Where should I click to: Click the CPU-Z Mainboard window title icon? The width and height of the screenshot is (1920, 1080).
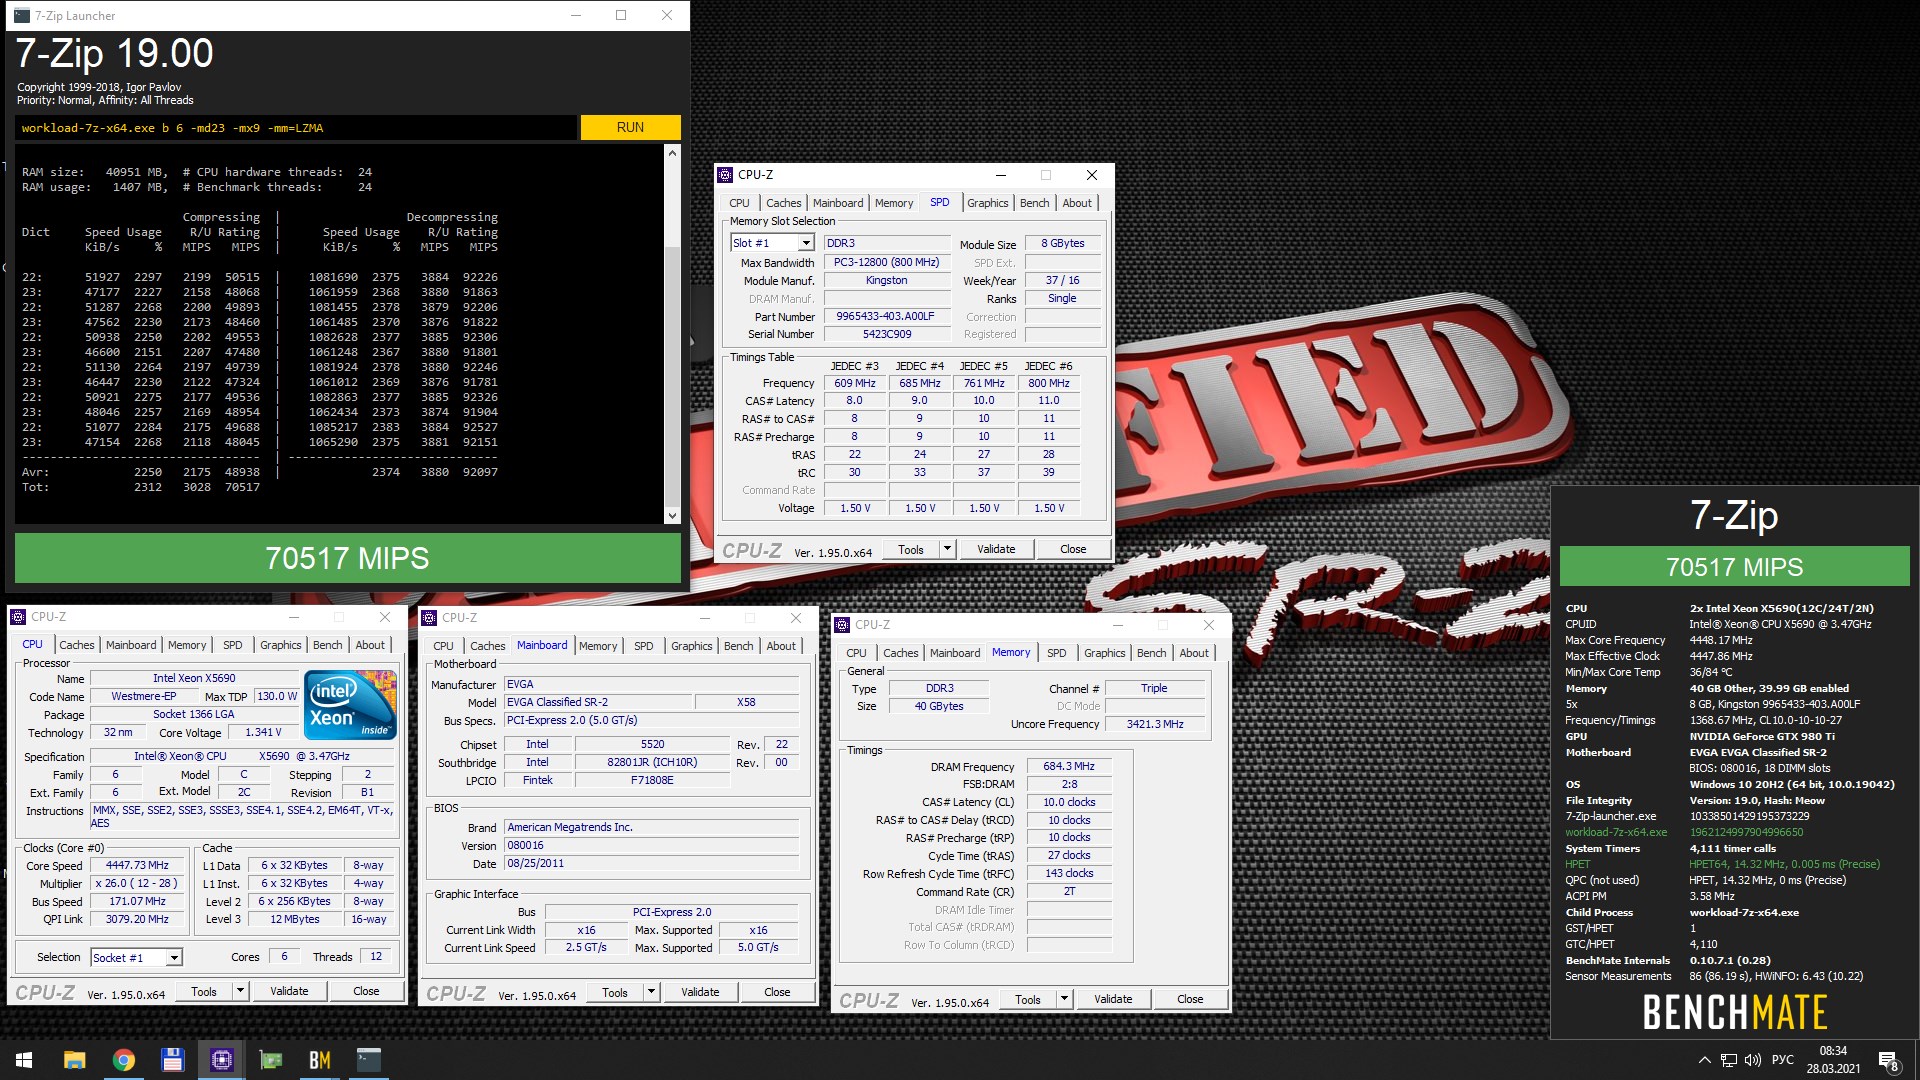click(x=430, y=618)
